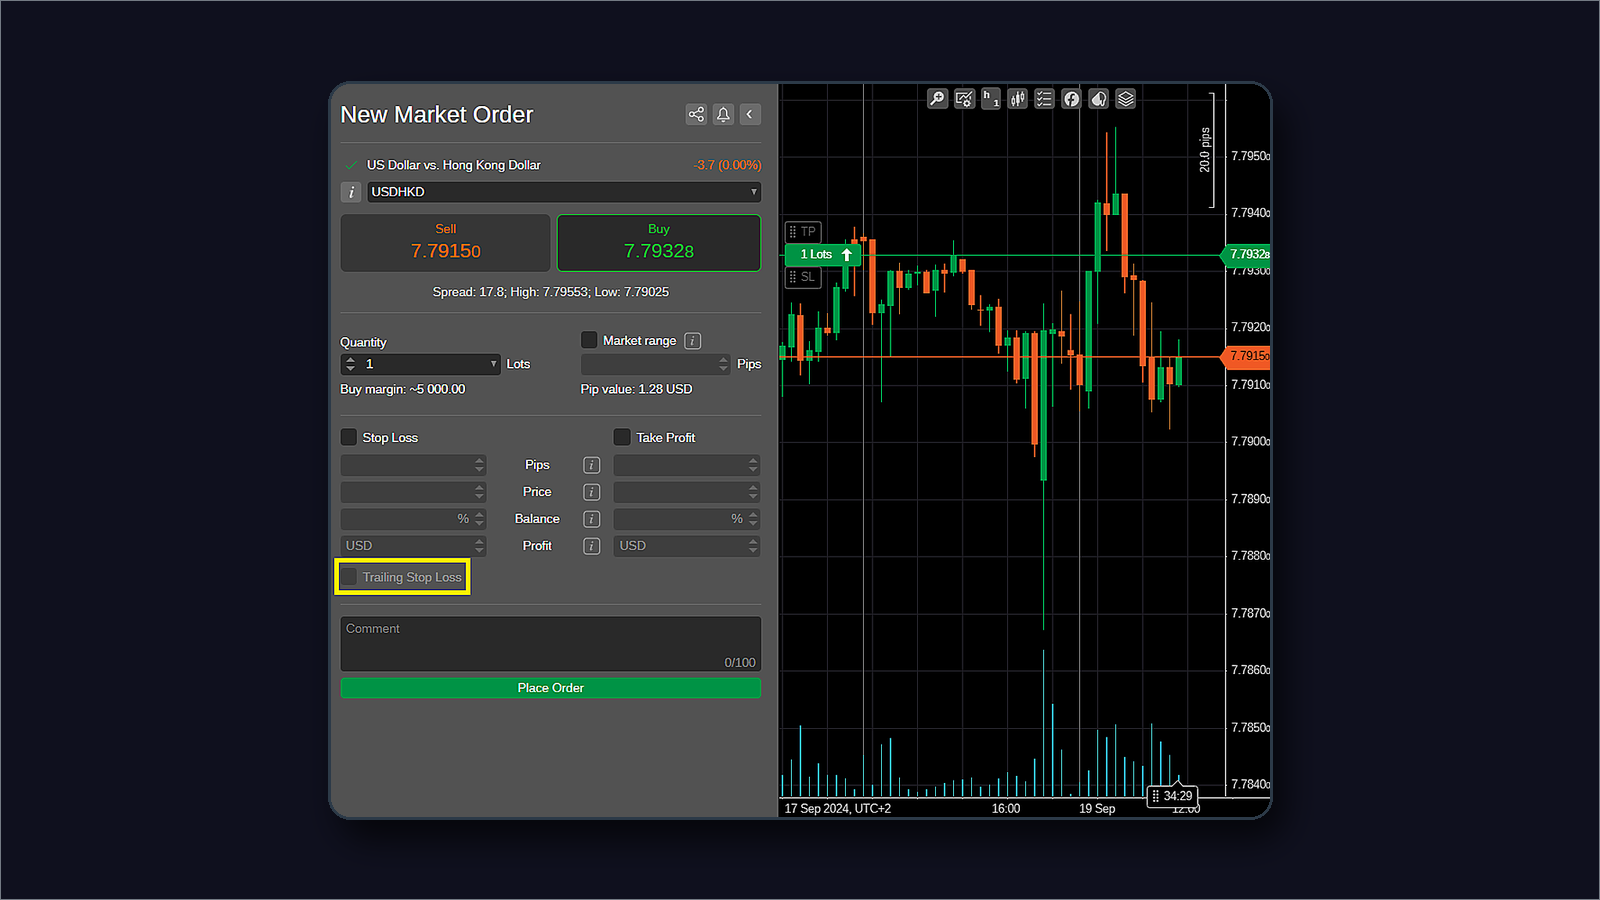Open the Quantity lots dropdown

[x=492, y=363]
